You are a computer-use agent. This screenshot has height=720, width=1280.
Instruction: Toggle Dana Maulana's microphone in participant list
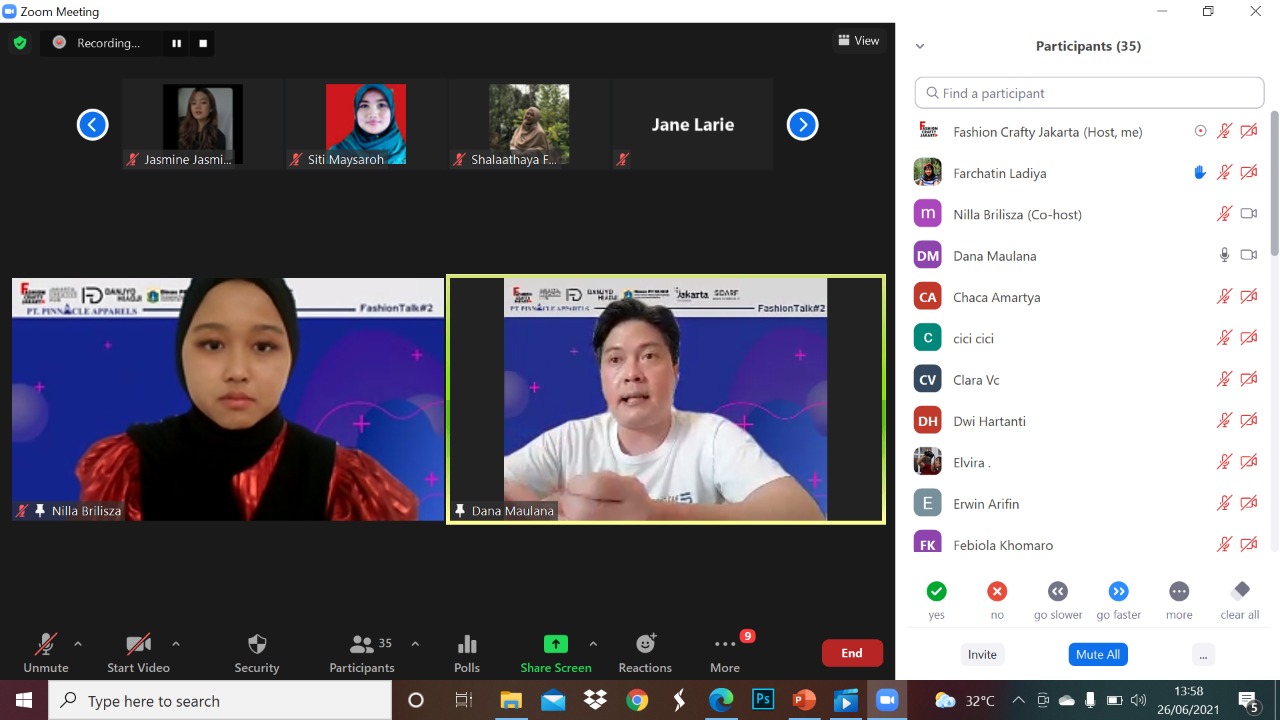click(x=1224, y=255)
